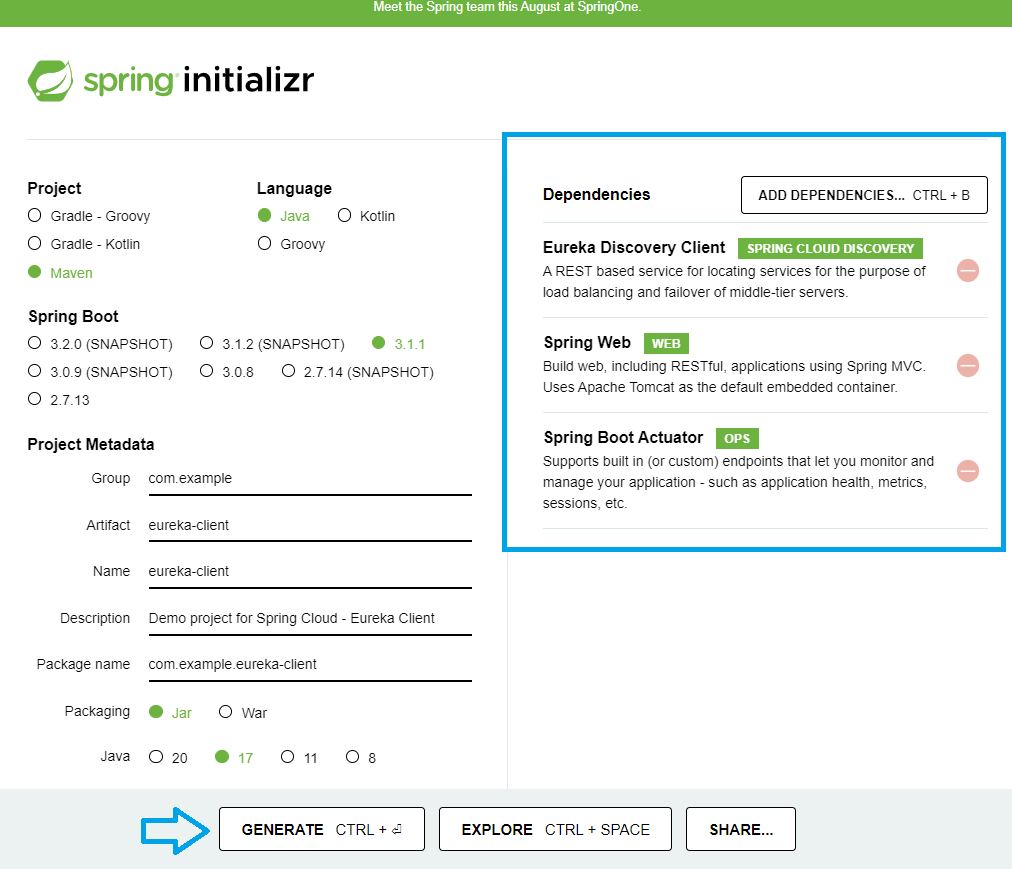
Task: Select Spring Boot 3.2.0 (SNAPSHOT)
Action: click(x=100, y=343)
